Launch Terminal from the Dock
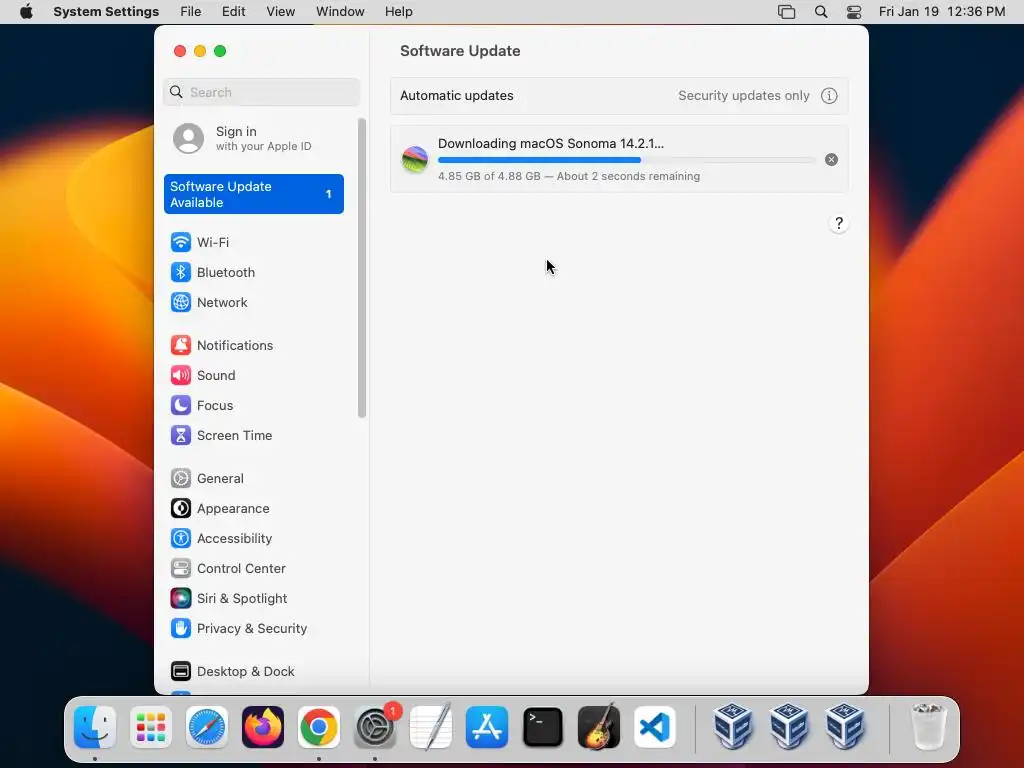Image resolution: width=1024 pixels, height=768 pixels. 543,727
